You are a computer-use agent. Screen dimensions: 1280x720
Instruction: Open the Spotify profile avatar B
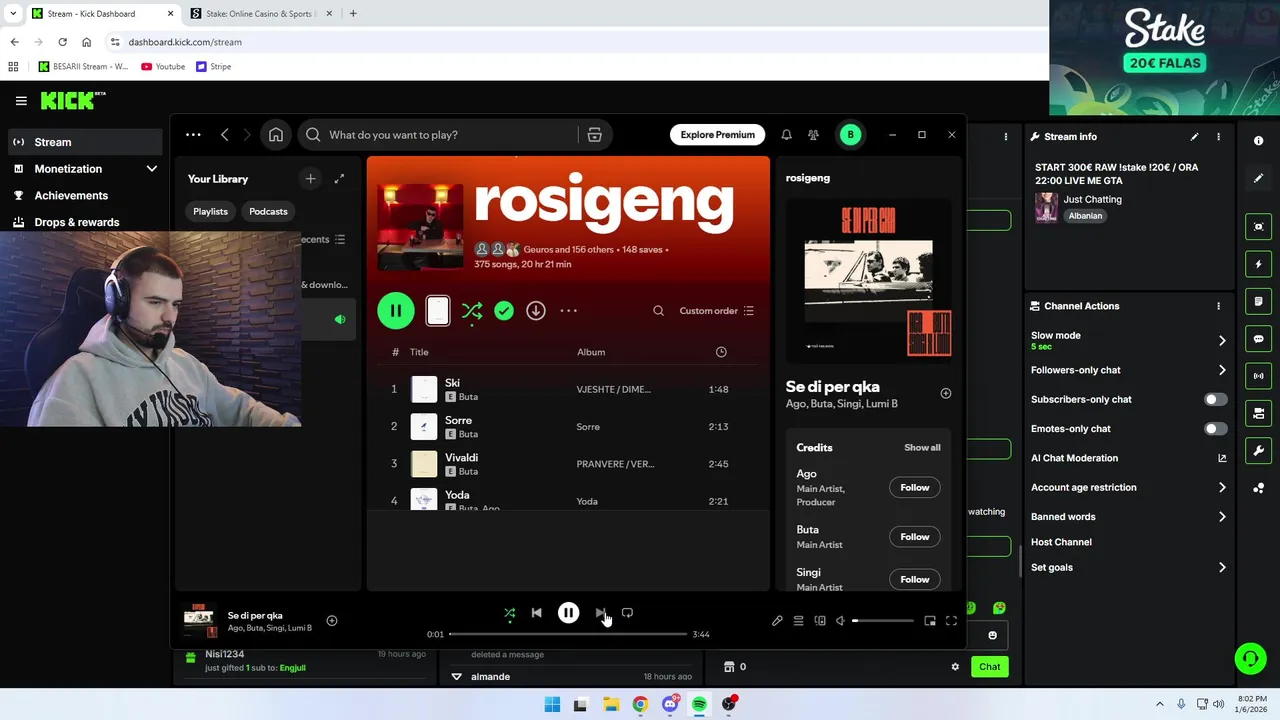(850, 135)
